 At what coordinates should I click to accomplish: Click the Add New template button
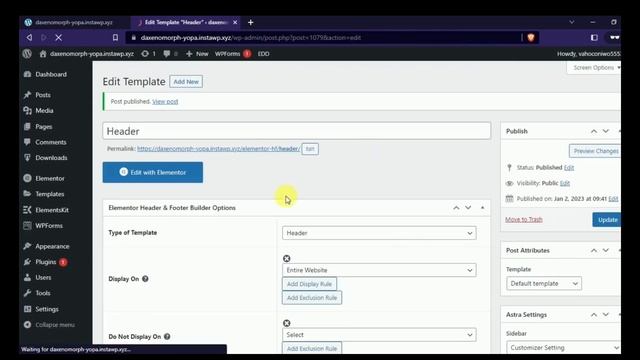point(186,82)
